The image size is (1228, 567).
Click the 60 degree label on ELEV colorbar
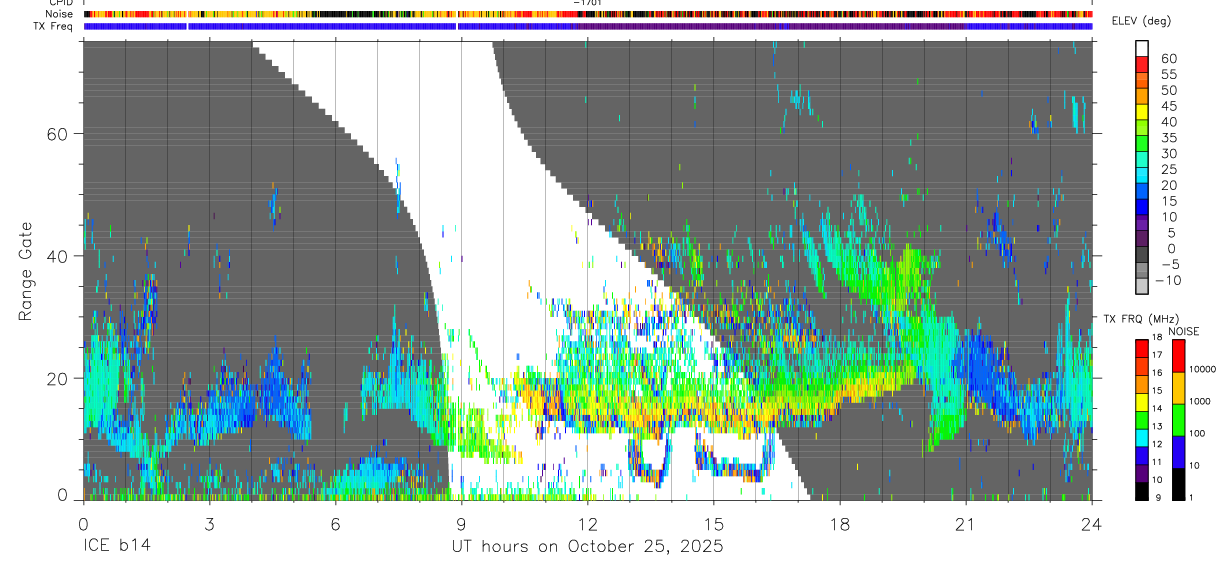coord(1168,58)
